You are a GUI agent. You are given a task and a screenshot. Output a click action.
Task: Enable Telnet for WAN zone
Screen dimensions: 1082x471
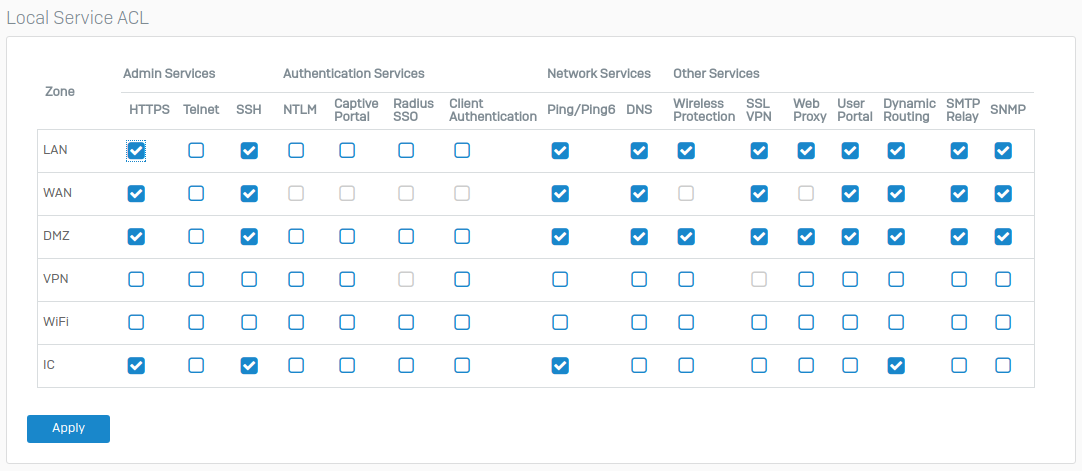point(196,194)
